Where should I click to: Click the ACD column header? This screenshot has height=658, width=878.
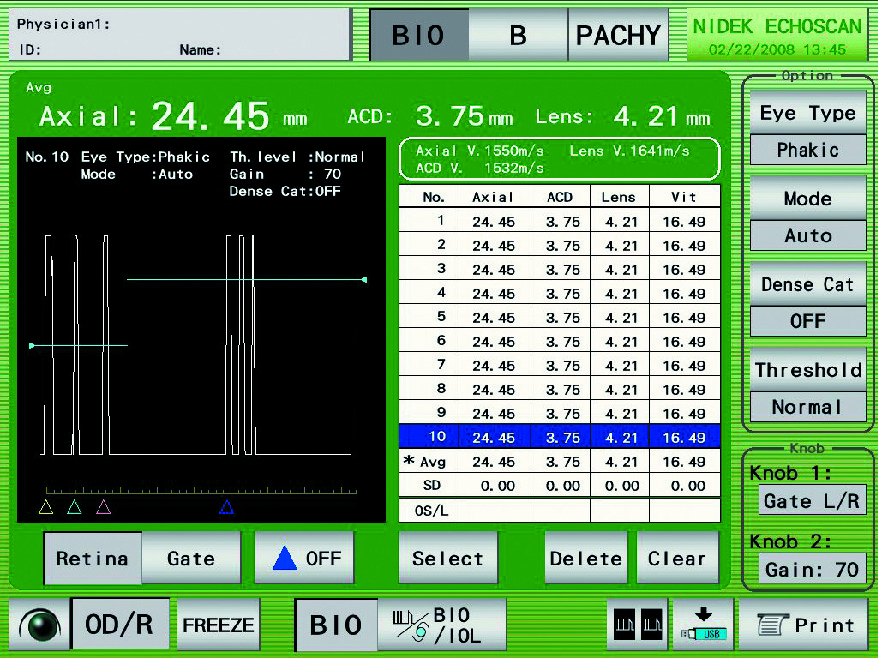point(560,197)
